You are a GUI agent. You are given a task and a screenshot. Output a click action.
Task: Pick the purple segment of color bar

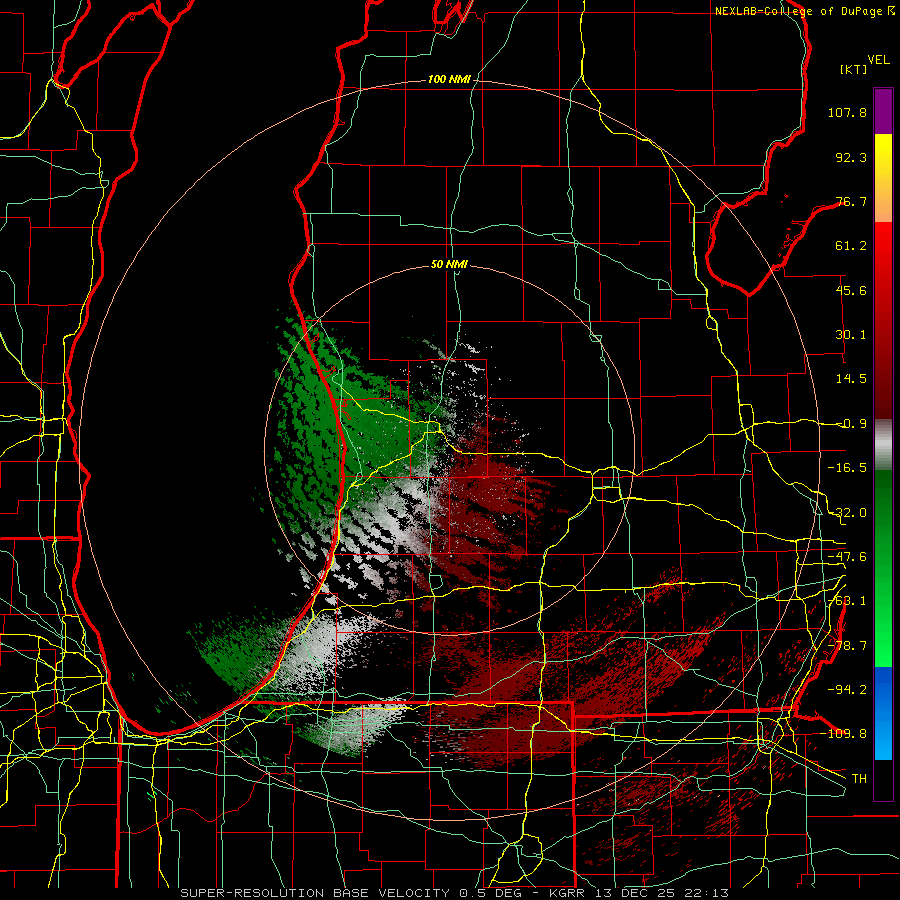[x=883, y=111]
